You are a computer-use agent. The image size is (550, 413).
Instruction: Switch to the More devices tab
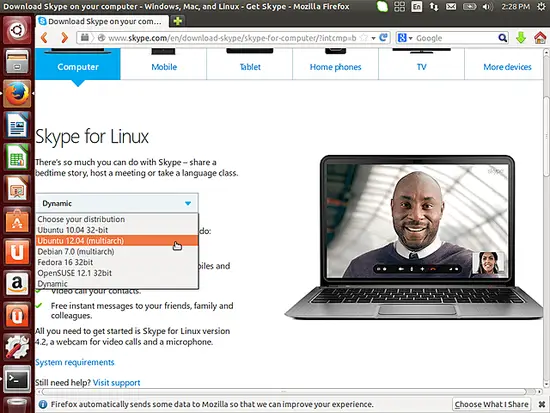[504, 64]
